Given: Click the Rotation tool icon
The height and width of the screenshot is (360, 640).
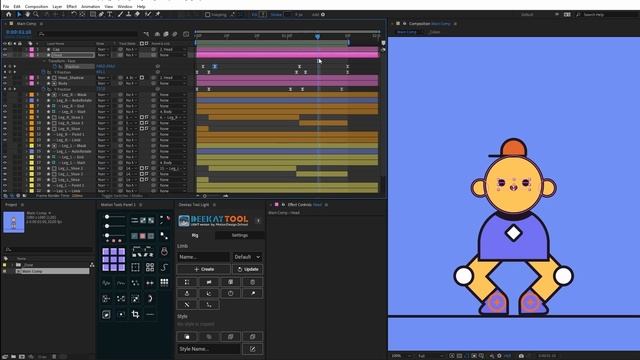Looking at the screenshot, I should (74, 14).
